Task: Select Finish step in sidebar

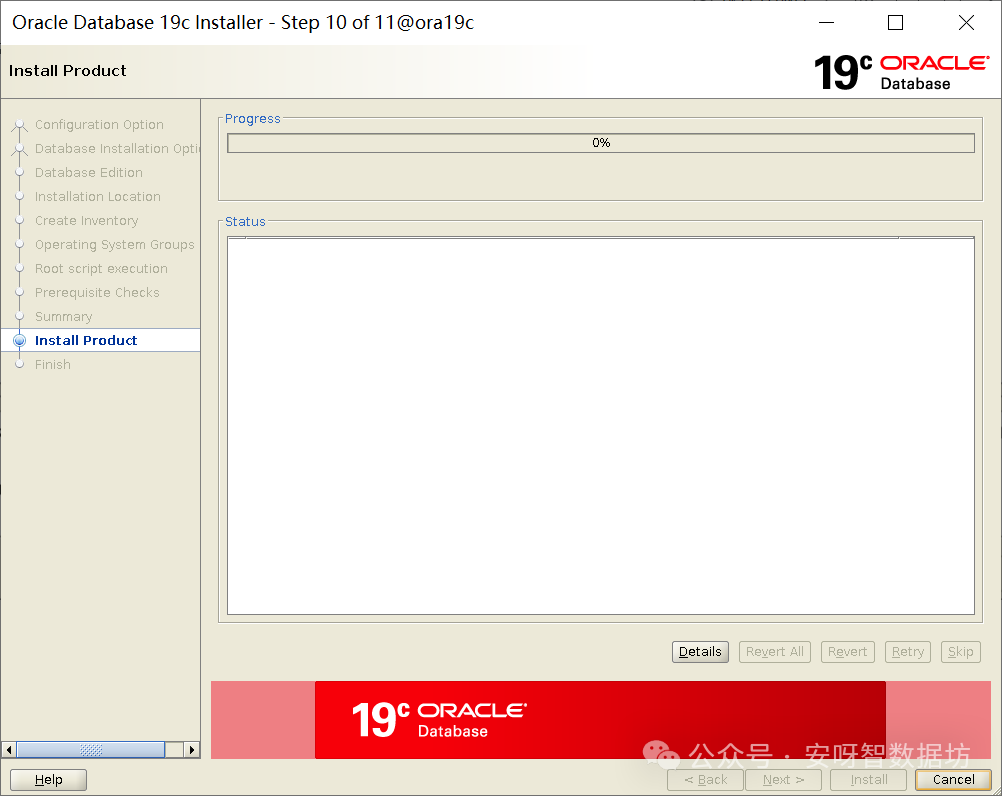Action: (52, 364)
